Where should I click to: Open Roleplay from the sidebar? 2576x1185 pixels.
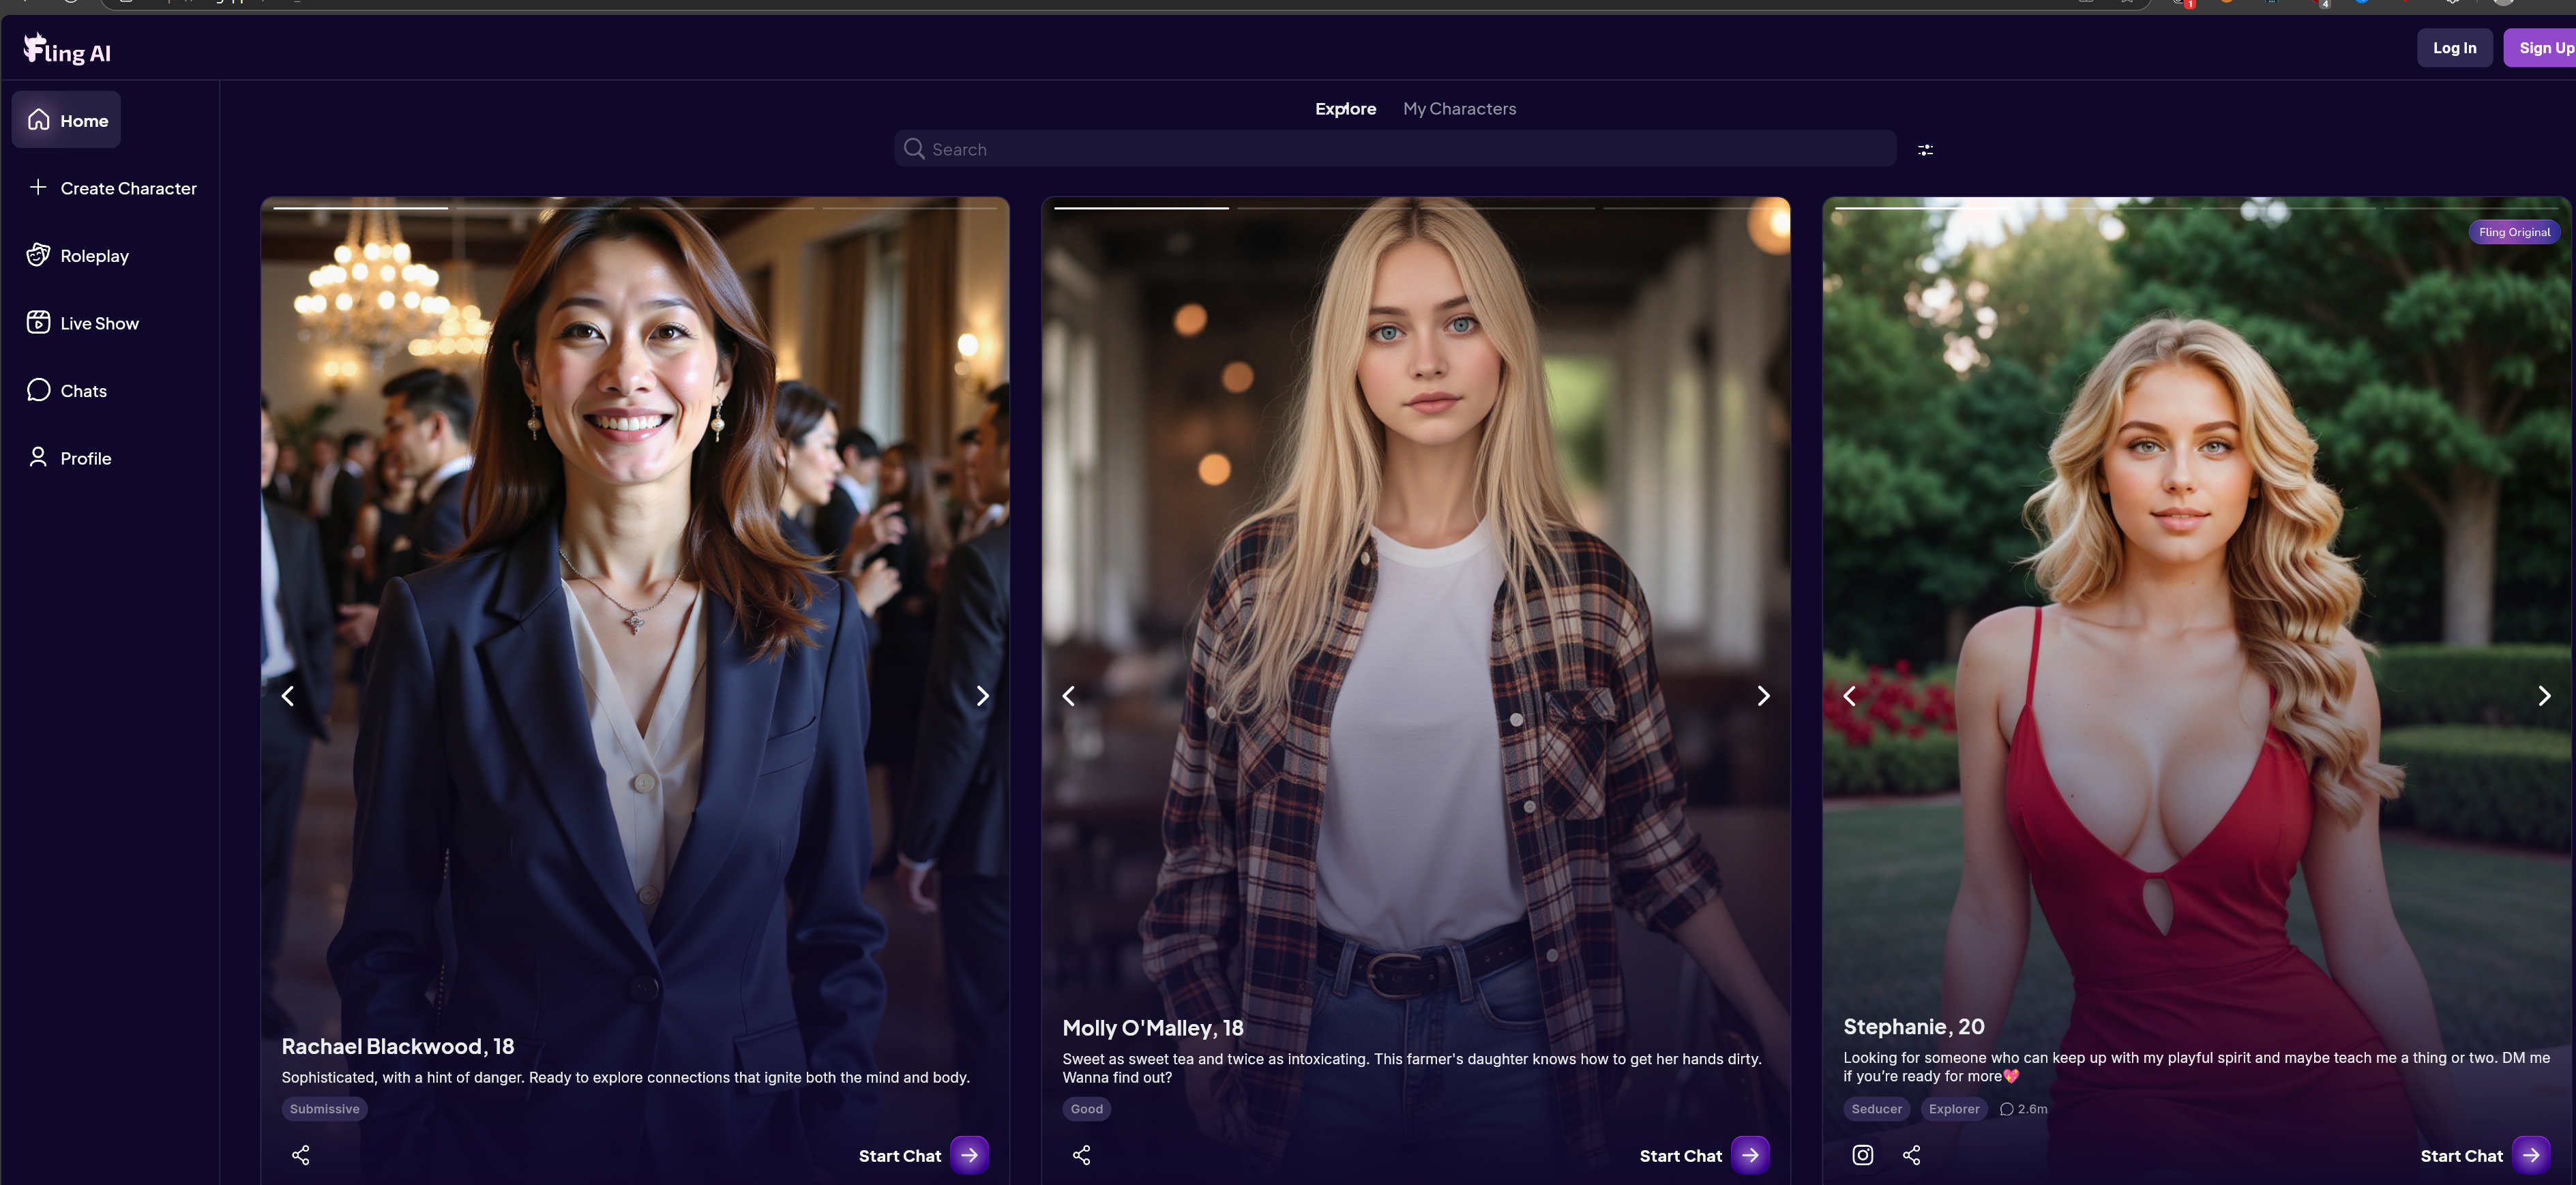click(94, 256)
